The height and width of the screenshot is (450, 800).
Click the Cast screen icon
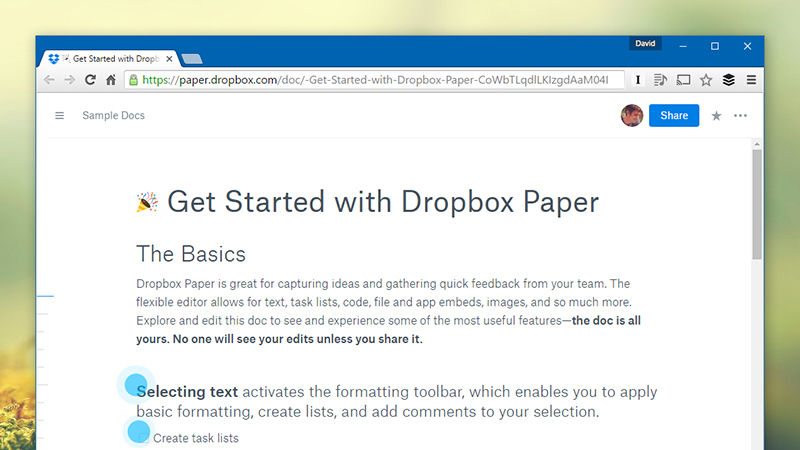click(683, 80)
